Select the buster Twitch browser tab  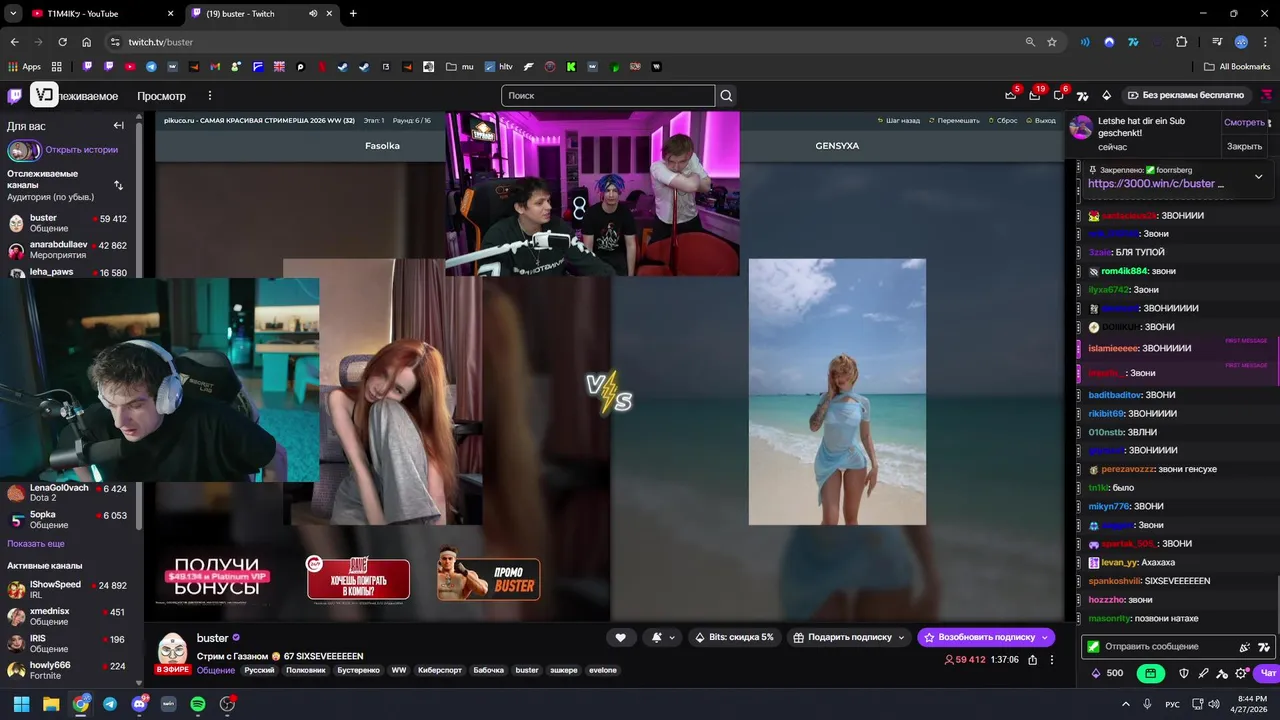coord(264,14)
